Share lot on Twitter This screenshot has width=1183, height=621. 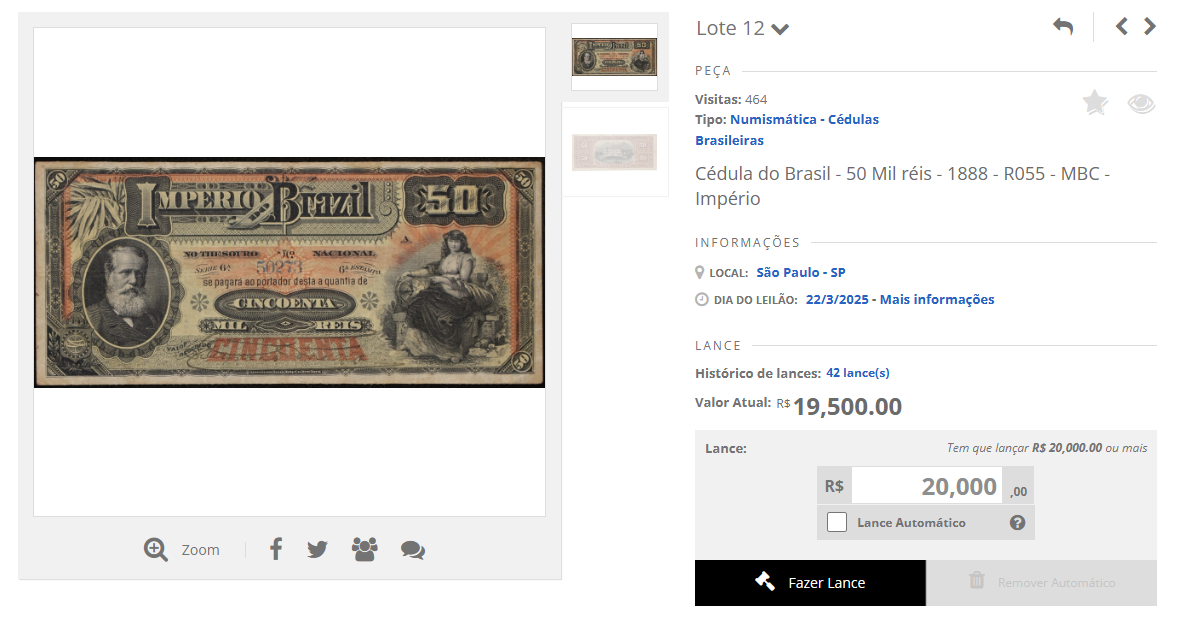point(318,549)
